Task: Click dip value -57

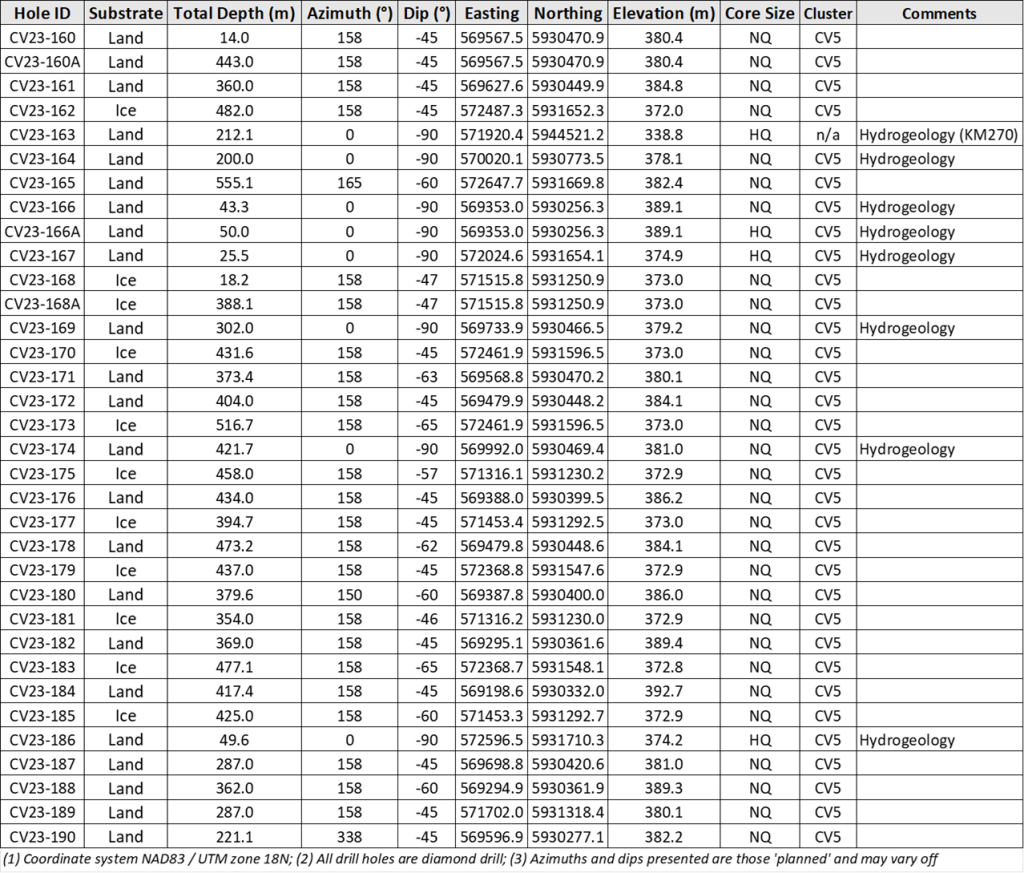Action: 426,473
